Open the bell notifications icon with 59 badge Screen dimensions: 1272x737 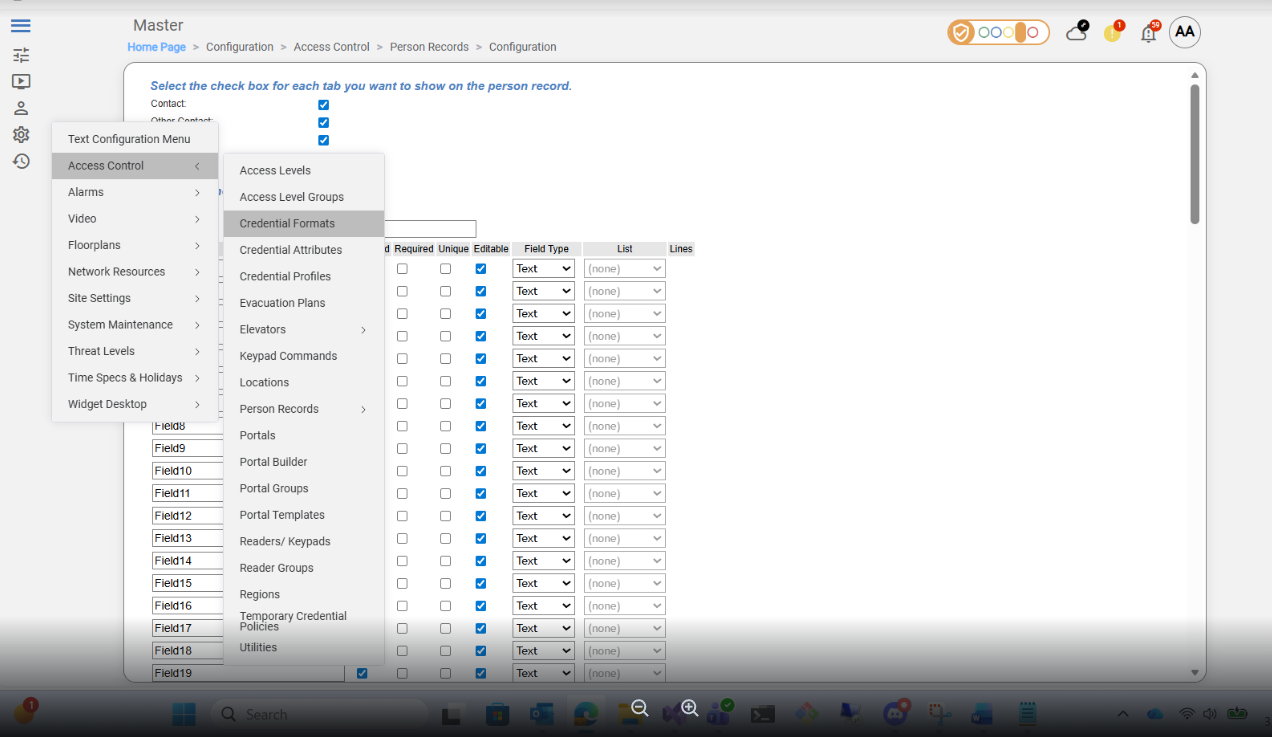click(x=1148, y=33)
